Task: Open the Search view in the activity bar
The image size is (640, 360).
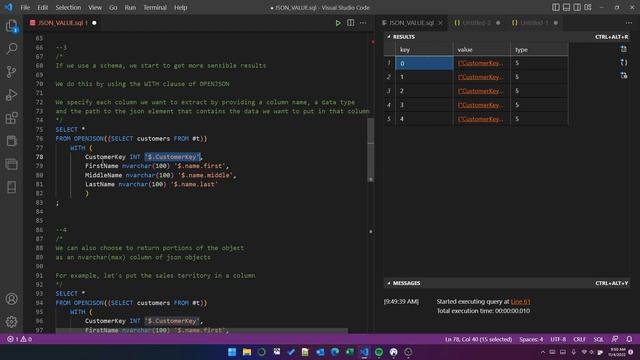Action: [x=11, y=49]
